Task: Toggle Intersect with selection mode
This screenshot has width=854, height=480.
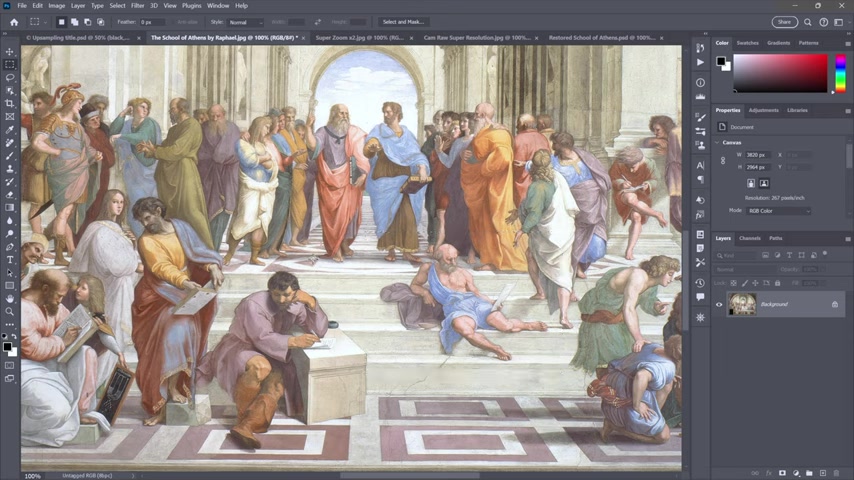Action: 101,22
